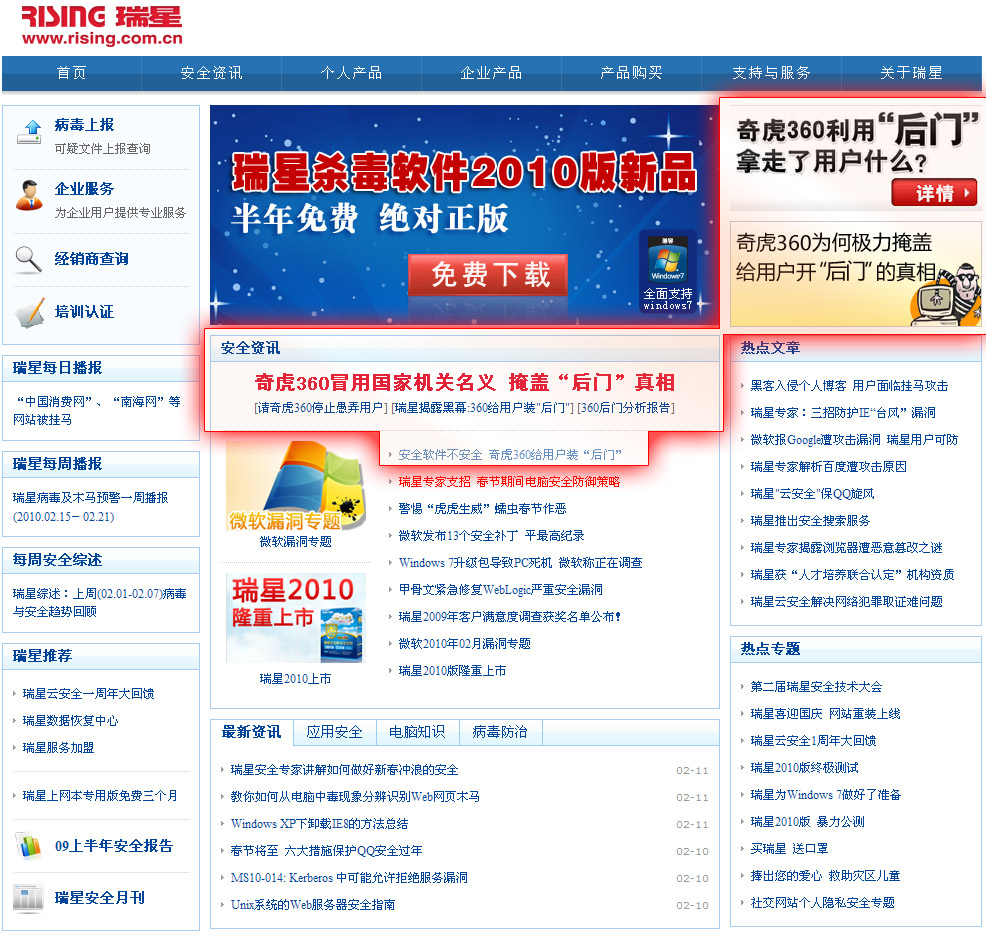Switch to the 病毒防治 tab
The width and height of the screenshot is (986, 941).
(500, 732)
